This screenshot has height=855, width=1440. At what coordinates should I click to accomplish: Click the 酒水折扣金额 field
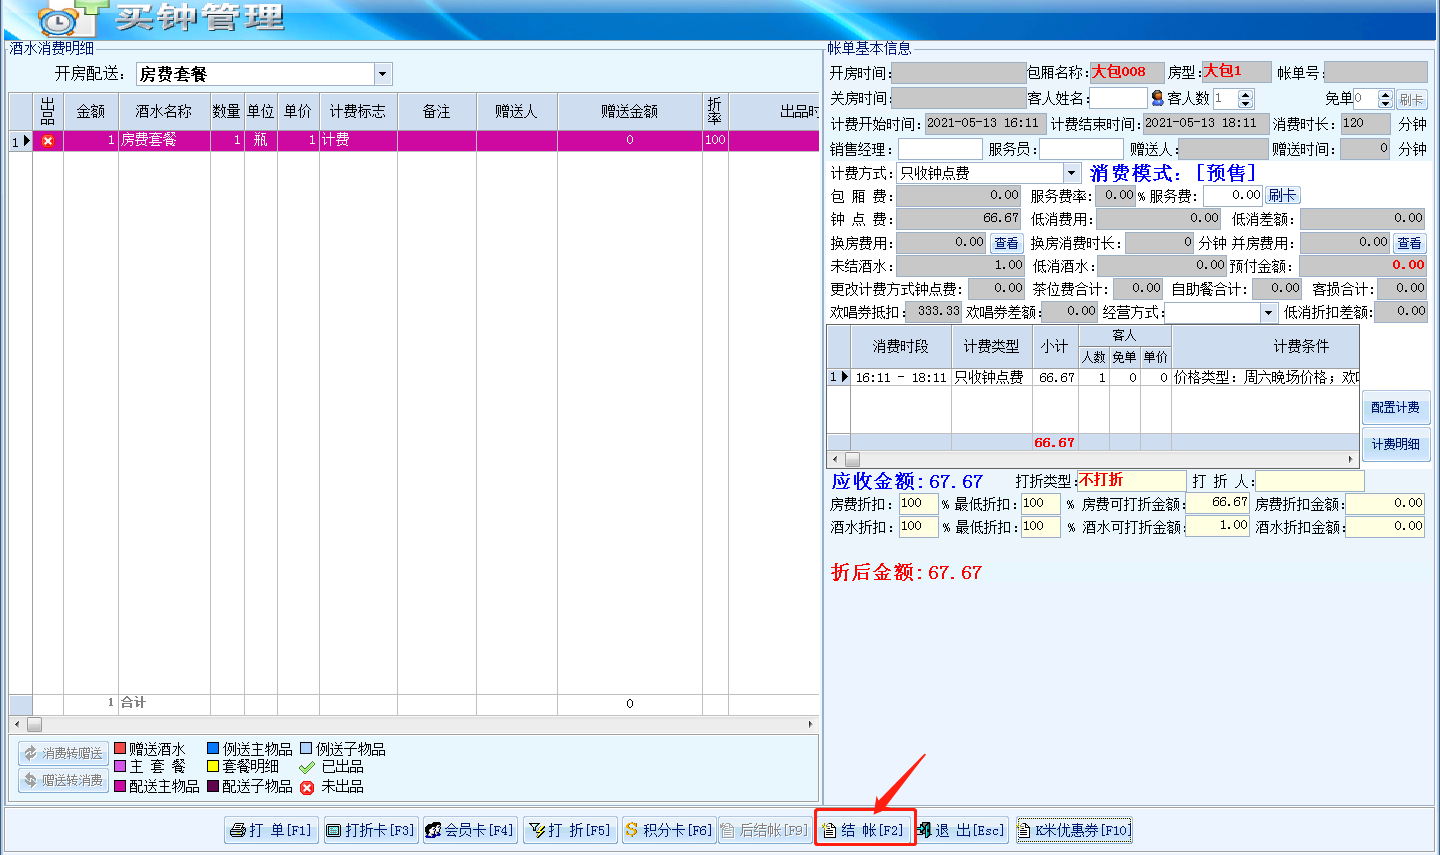click(x=1385, y=527)
